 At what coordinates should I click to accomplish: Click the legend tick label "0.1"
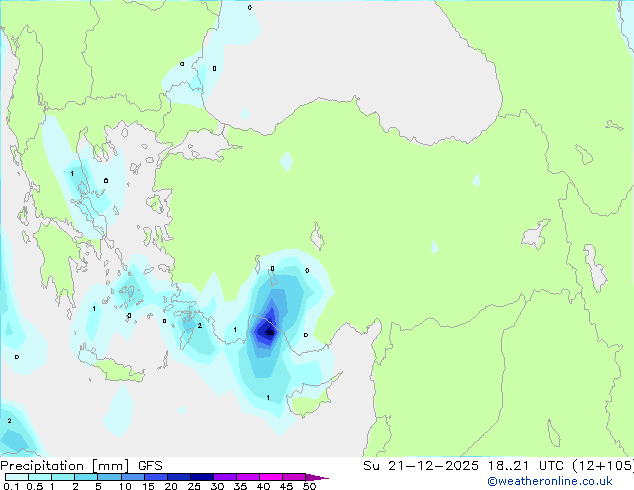coord(11,486)
